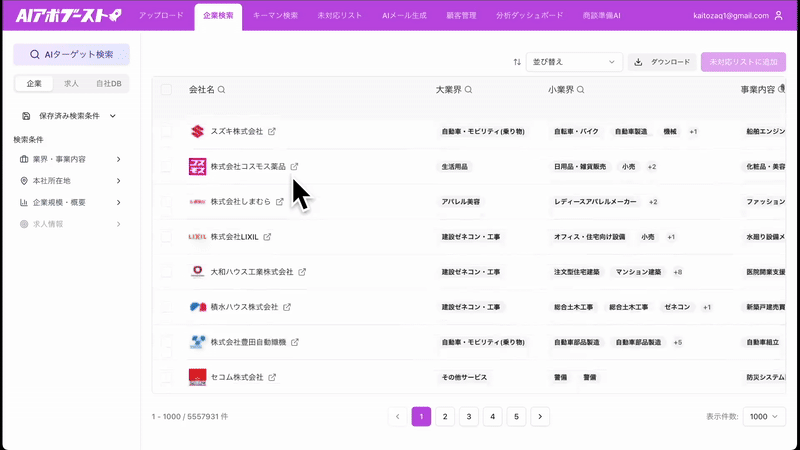800x450 pixels.
Task: Open external link icon for 大和ハウス工業株式会社
Action: pos(302,272)
